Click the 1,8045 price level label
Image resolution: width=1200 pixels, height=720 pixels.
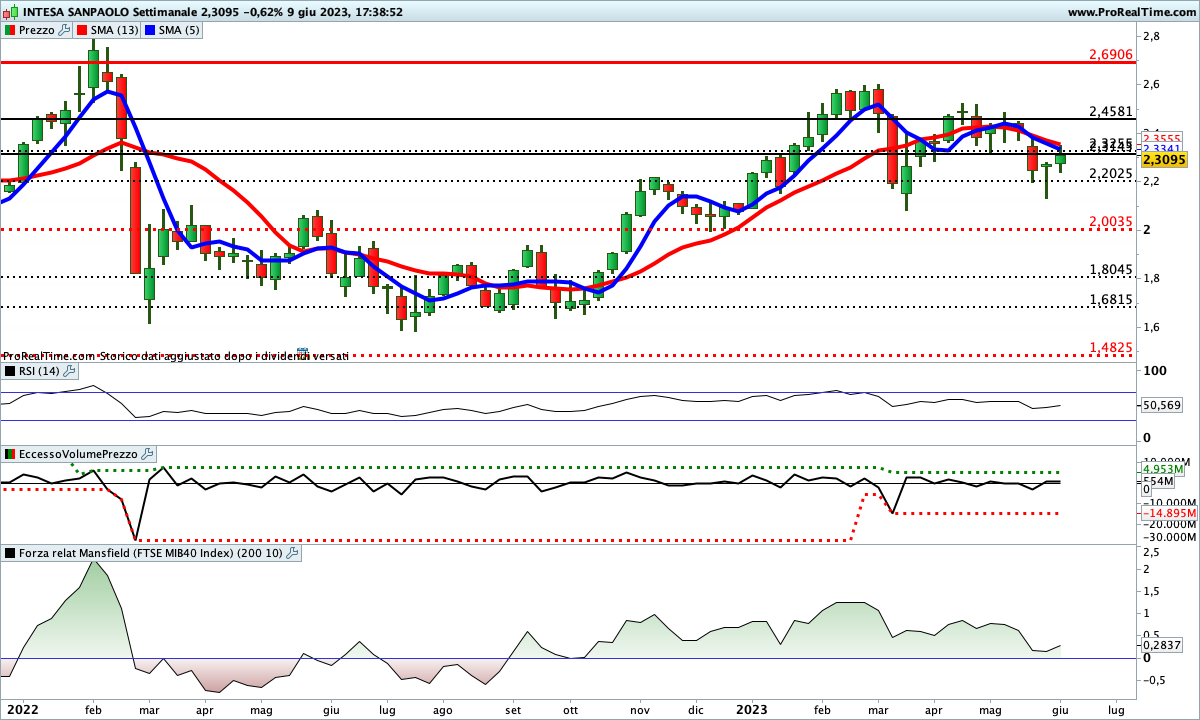point(1109,269)
